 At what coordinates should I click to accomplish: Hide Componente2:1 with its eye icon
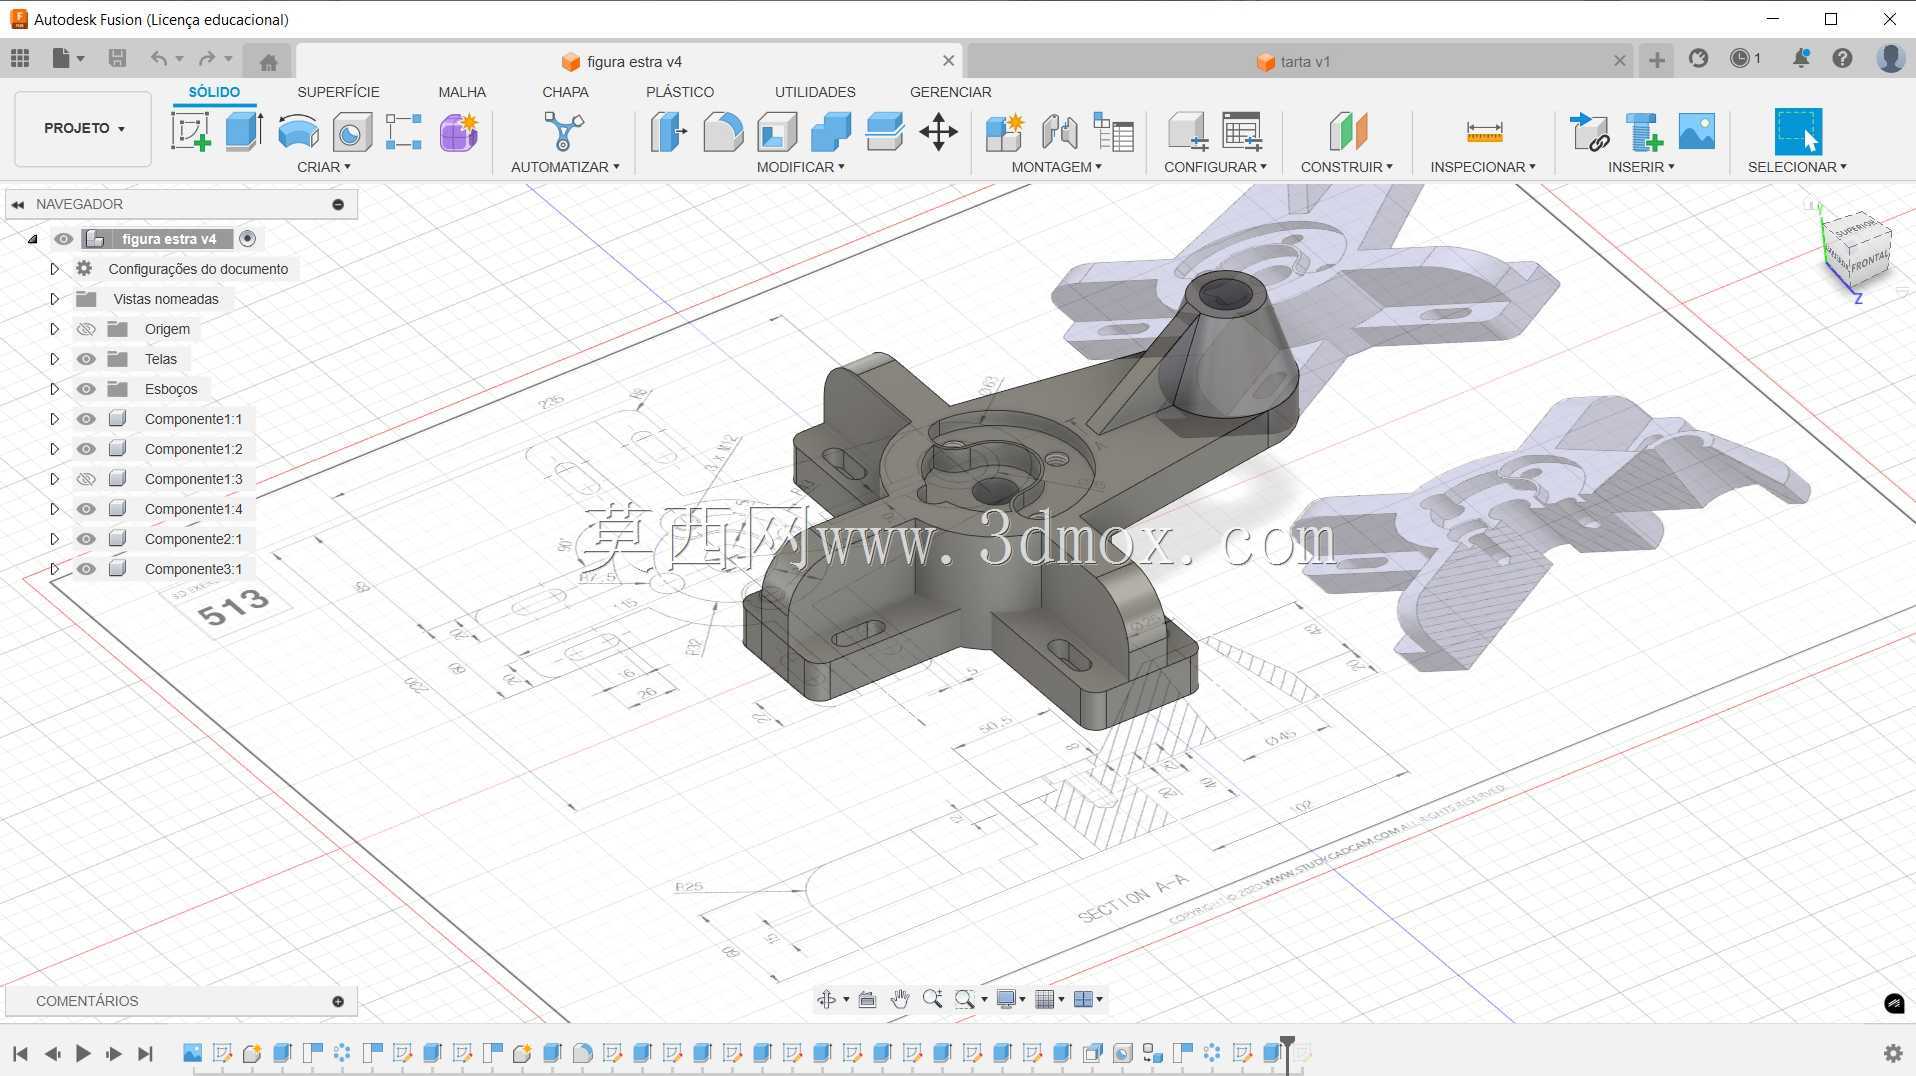(x=86, y=539)
